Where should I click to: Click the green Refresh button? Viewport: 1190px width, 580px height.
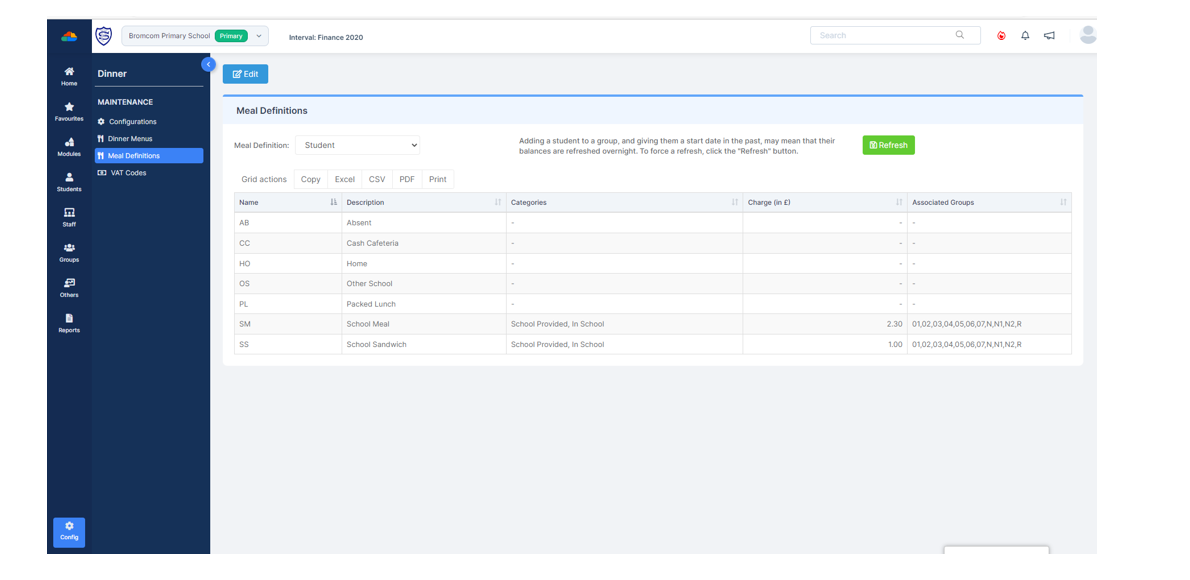click(888, 145)
